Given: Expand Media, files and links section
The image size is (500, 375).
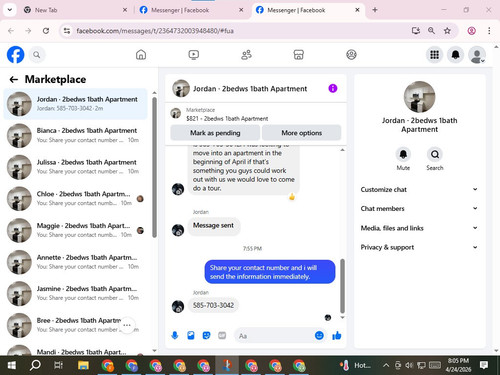Looking at the screenshot, I should pyautogui.click(x=419, y=228).
